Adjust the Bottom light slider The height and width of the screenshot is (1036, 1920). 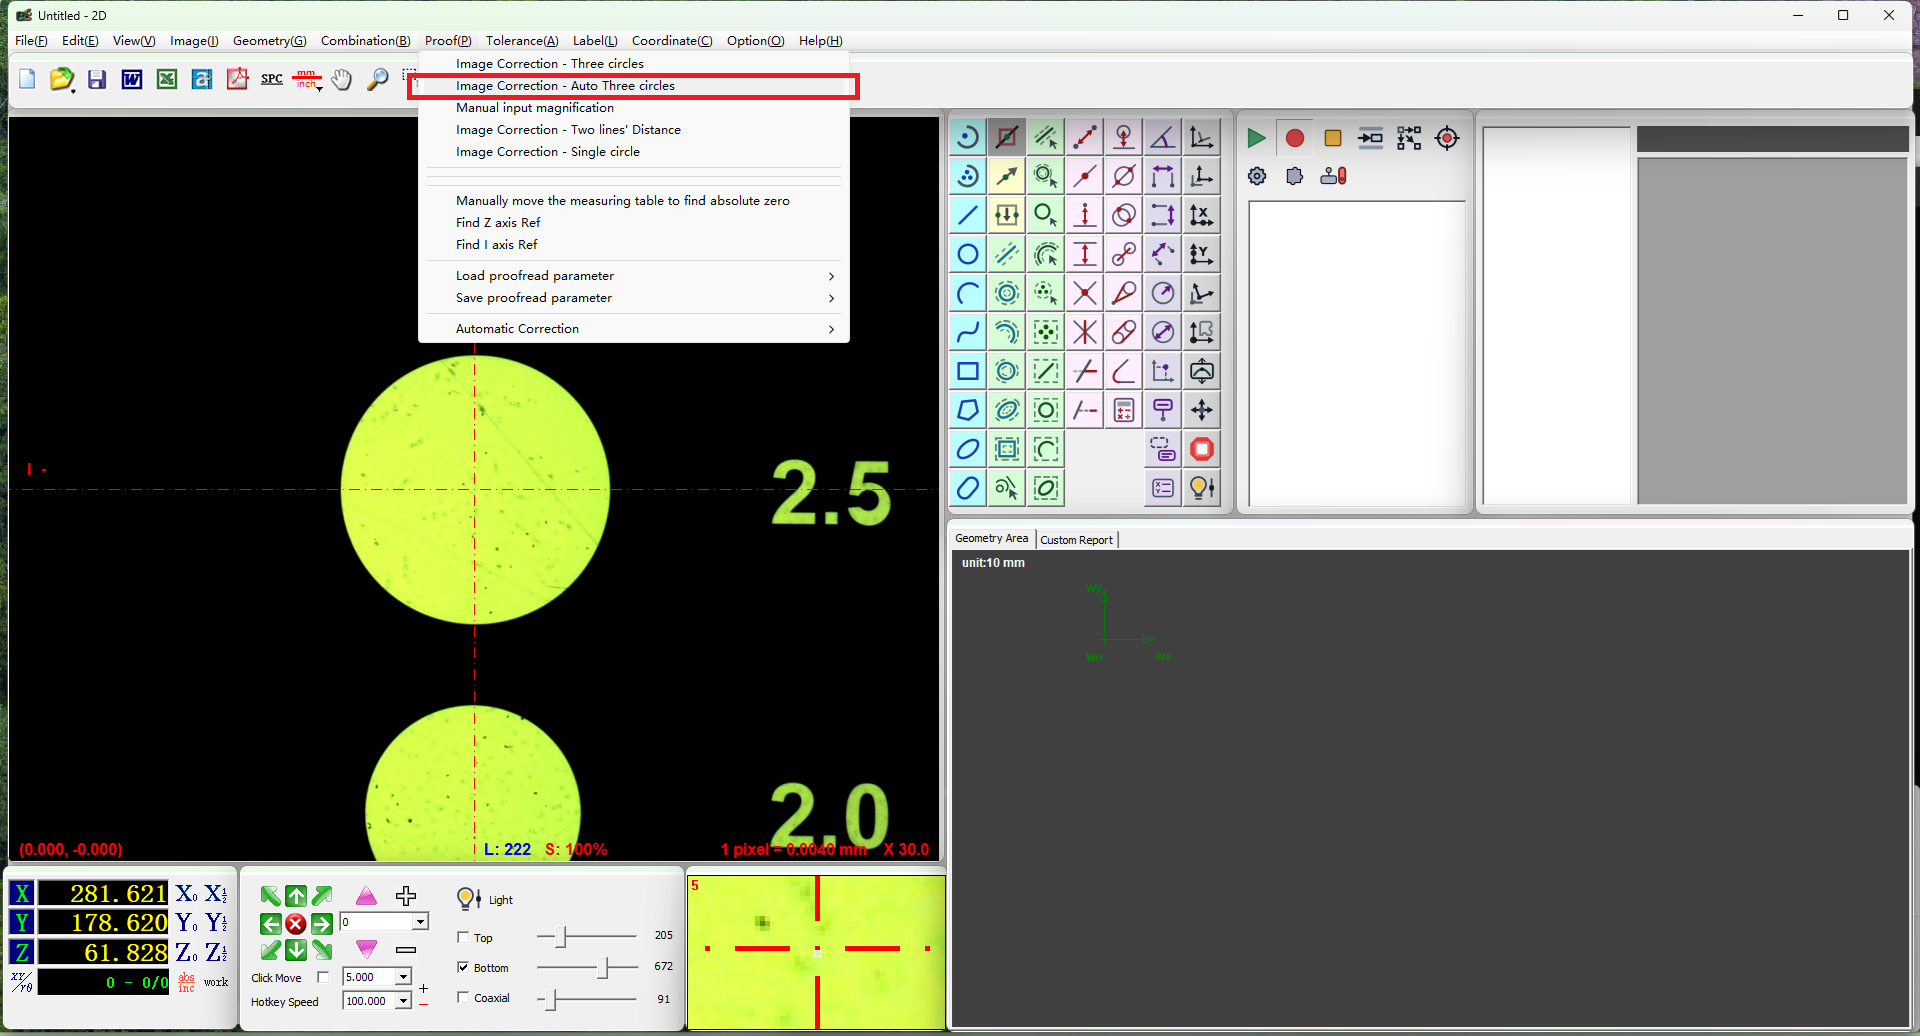(x=602, y=967)
